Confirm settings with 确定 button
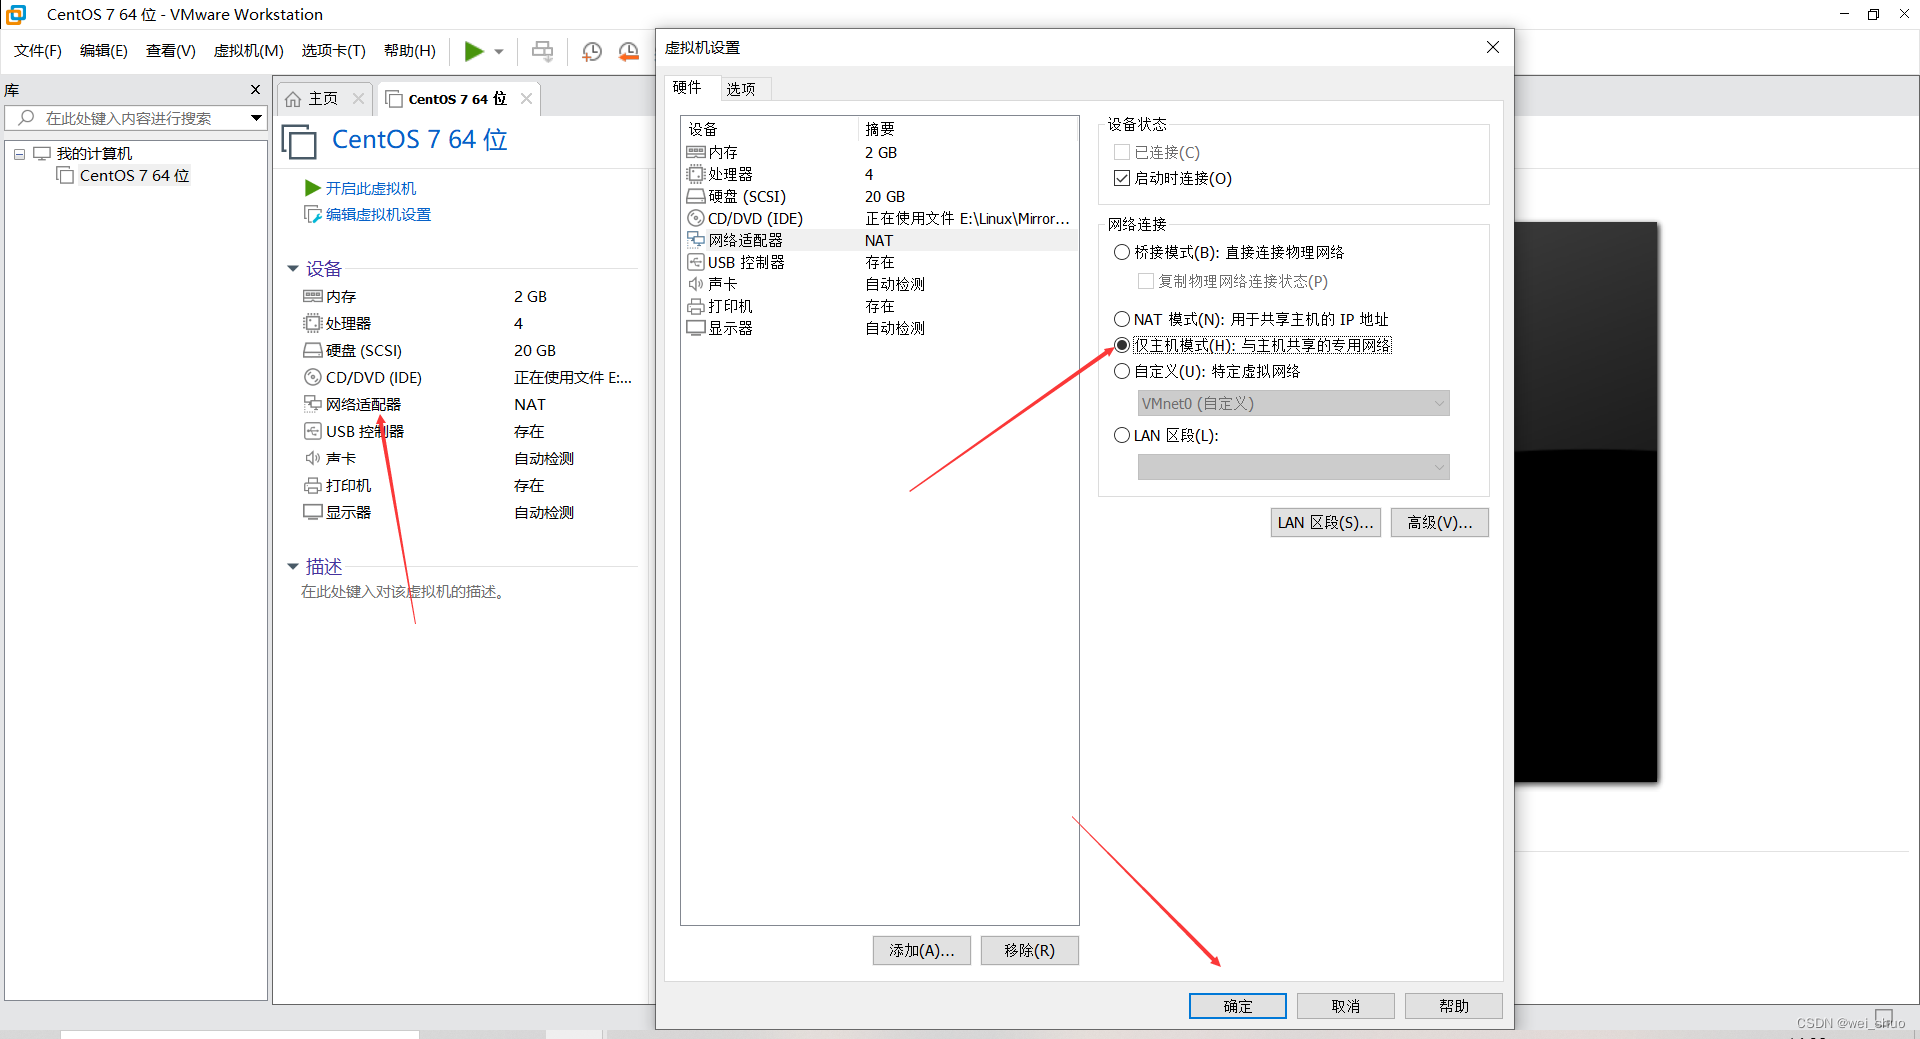The image size is (1920, 1039). (1237, 1006)
